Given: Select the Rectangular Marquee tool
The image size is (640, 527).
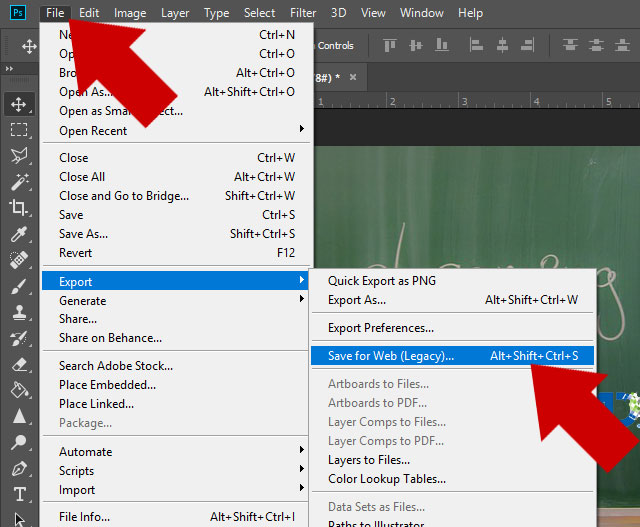Looking at the screenshot, I should point(19,130).
